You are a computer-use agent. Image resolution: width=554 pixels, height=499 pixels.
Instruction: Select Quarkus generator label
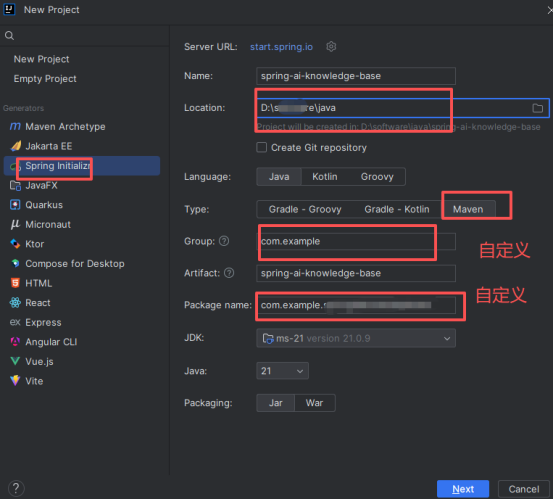pos(44,205)
